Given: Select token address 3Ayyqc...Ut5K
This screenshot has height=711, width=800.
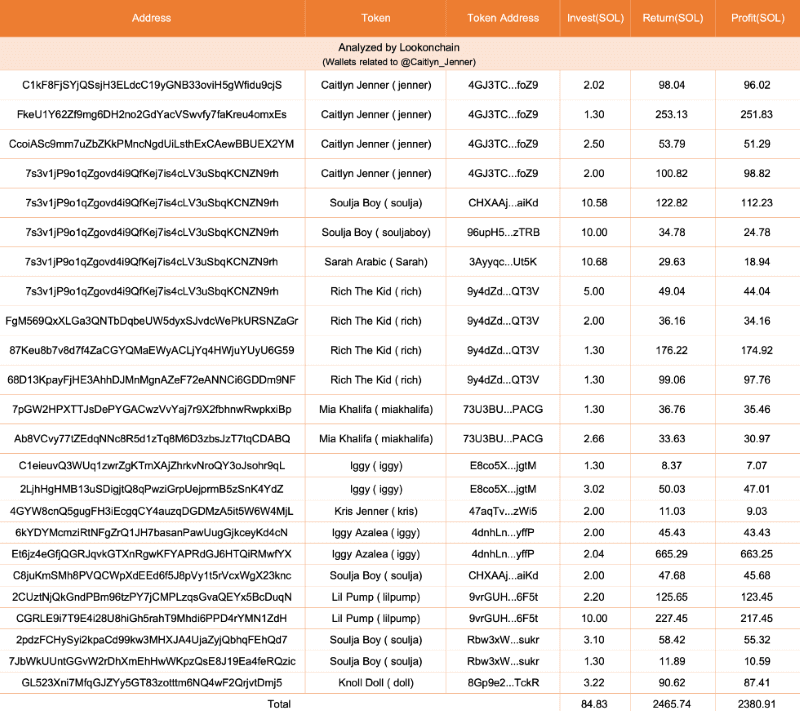Looking at the screenshot, I should point(503,262).
